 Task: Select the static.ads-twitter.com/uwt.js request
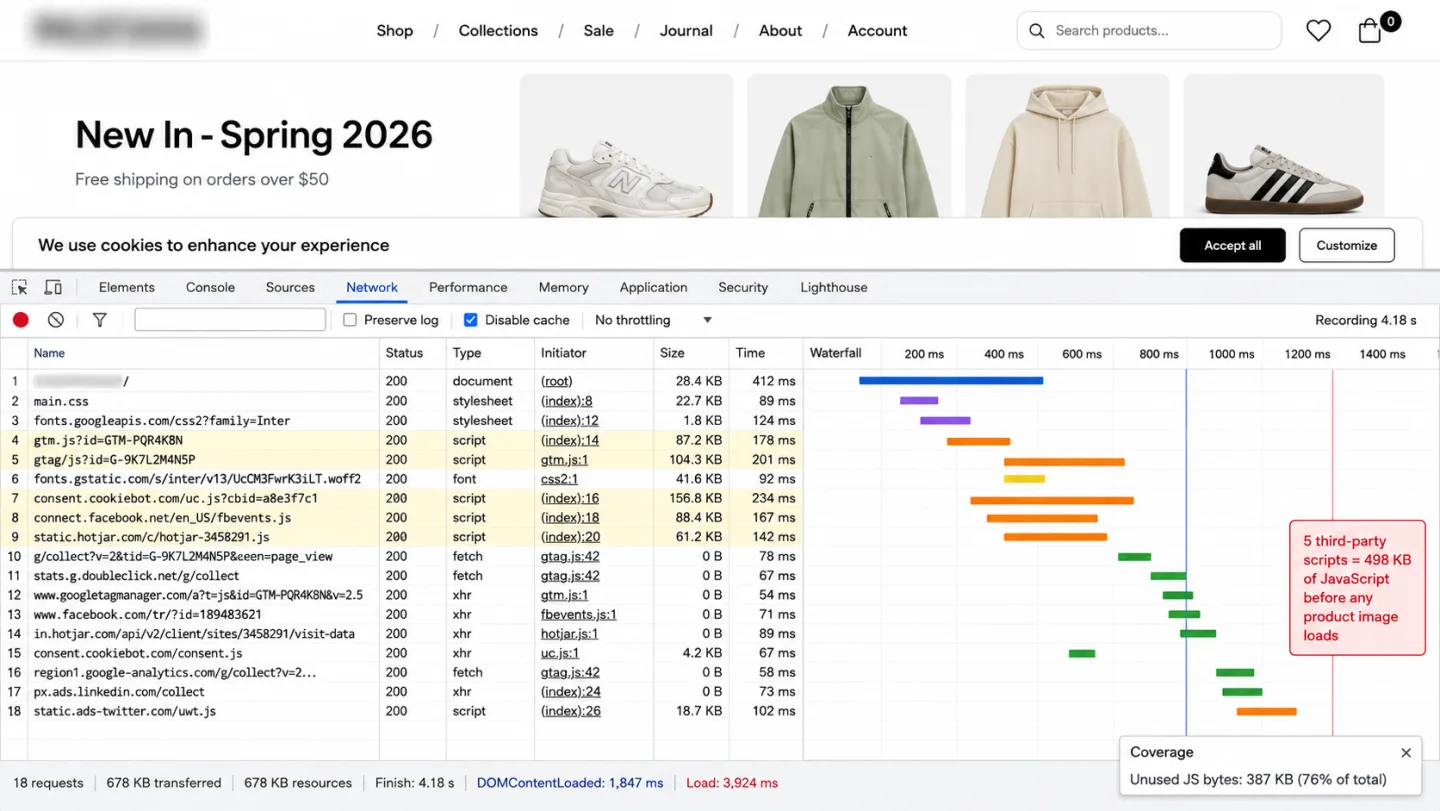(401, 711)
